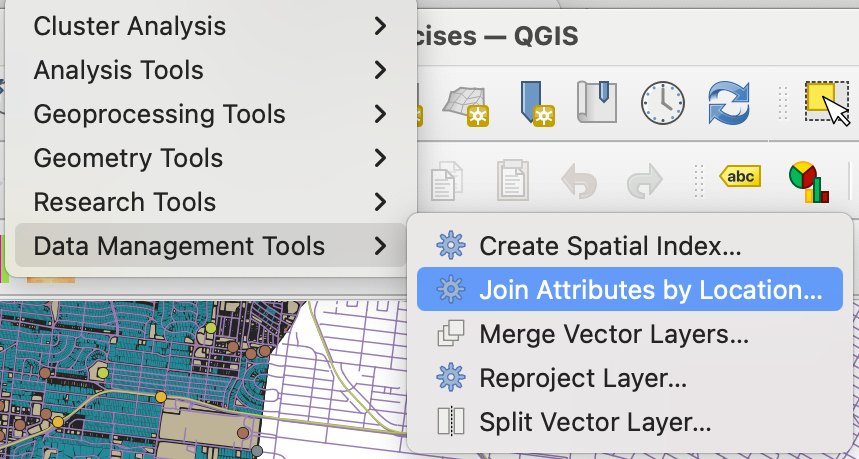Select Merge Vector Layers… from submenu
Image resolution: width=859 pixels, height=459 pixels.
pos(614,334)
